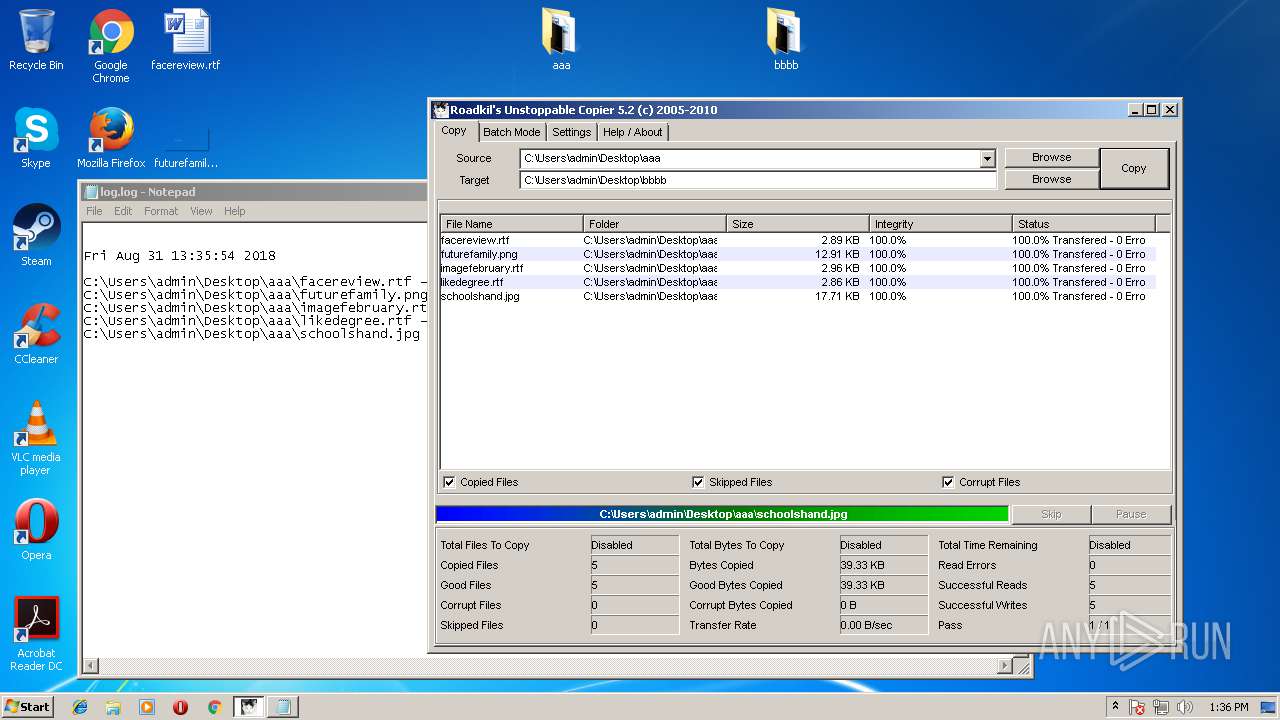Click Notepad horizontal scrollbar right arrow

(x=1005, y=666)
